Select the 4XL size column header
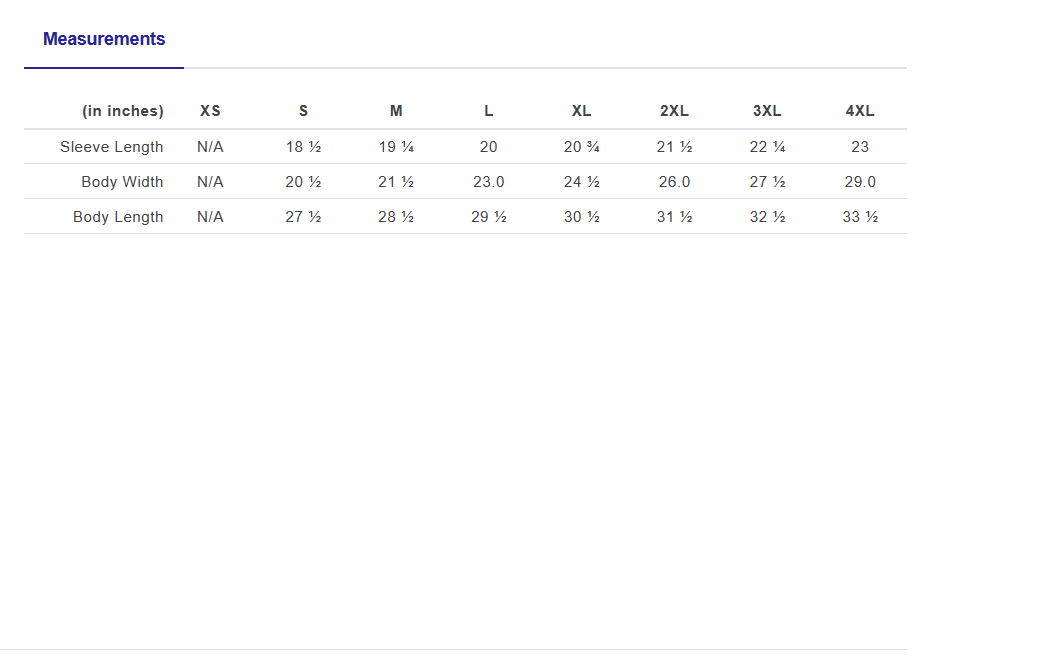The height and width of the screenshot is (665, 1051). coord(860,111)
